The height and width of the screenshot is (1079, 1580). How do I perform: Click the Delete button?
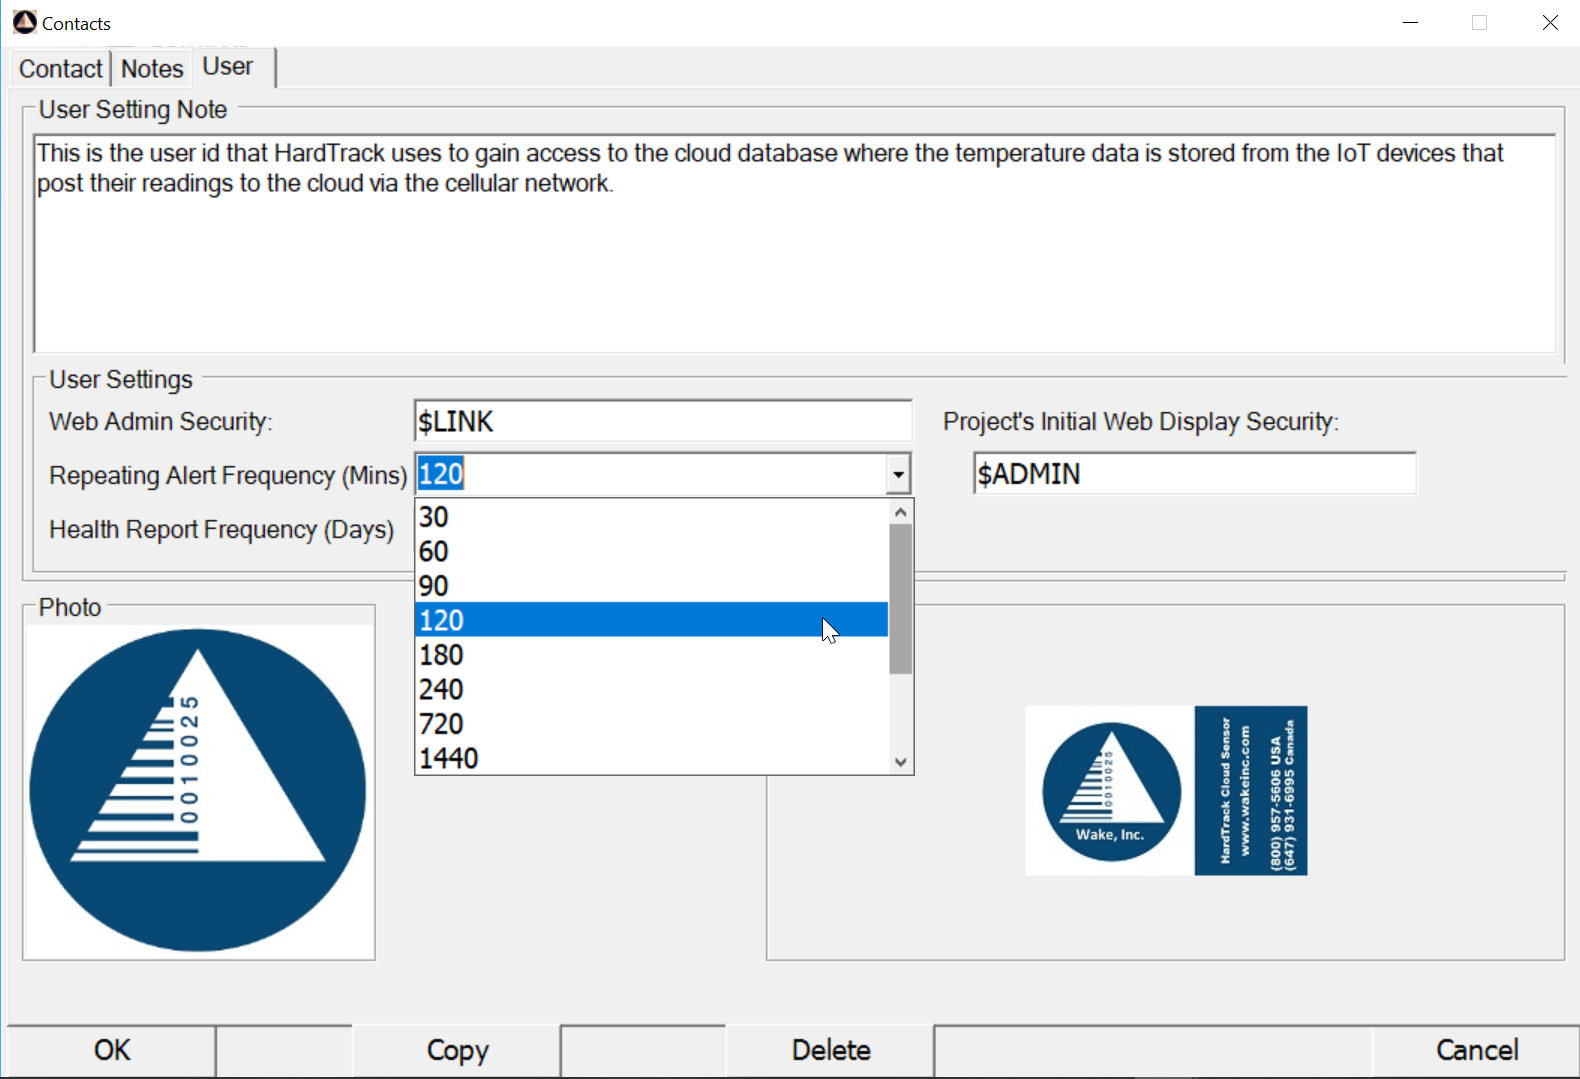(831, 1050)
